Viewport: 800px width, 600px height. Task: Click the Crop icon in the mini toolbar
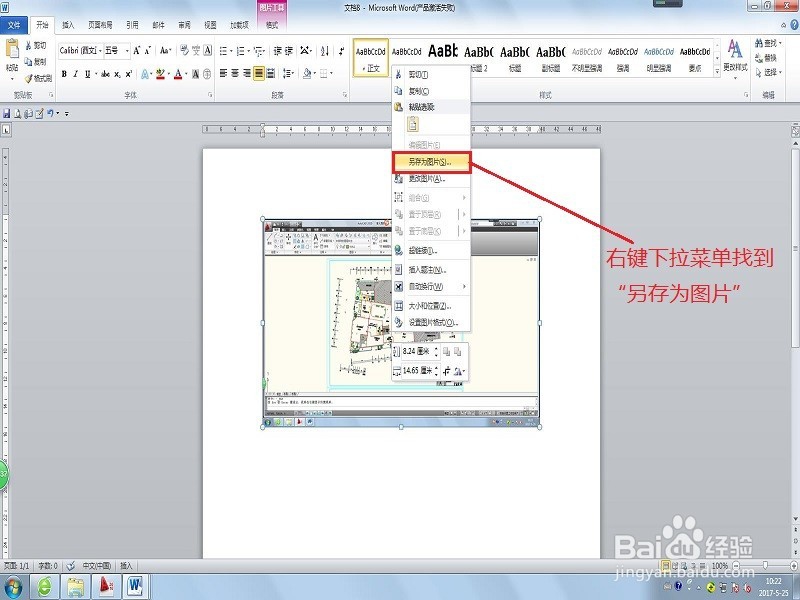tap(446, 371)
